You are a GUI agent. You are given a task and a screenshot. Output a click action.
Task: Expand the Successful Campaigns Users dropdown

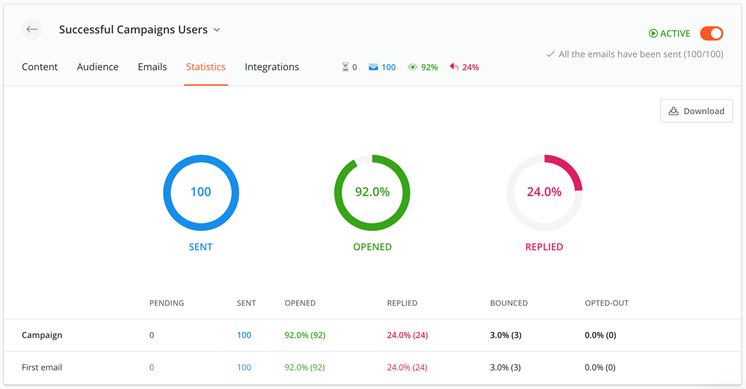[x=216, y=29]
